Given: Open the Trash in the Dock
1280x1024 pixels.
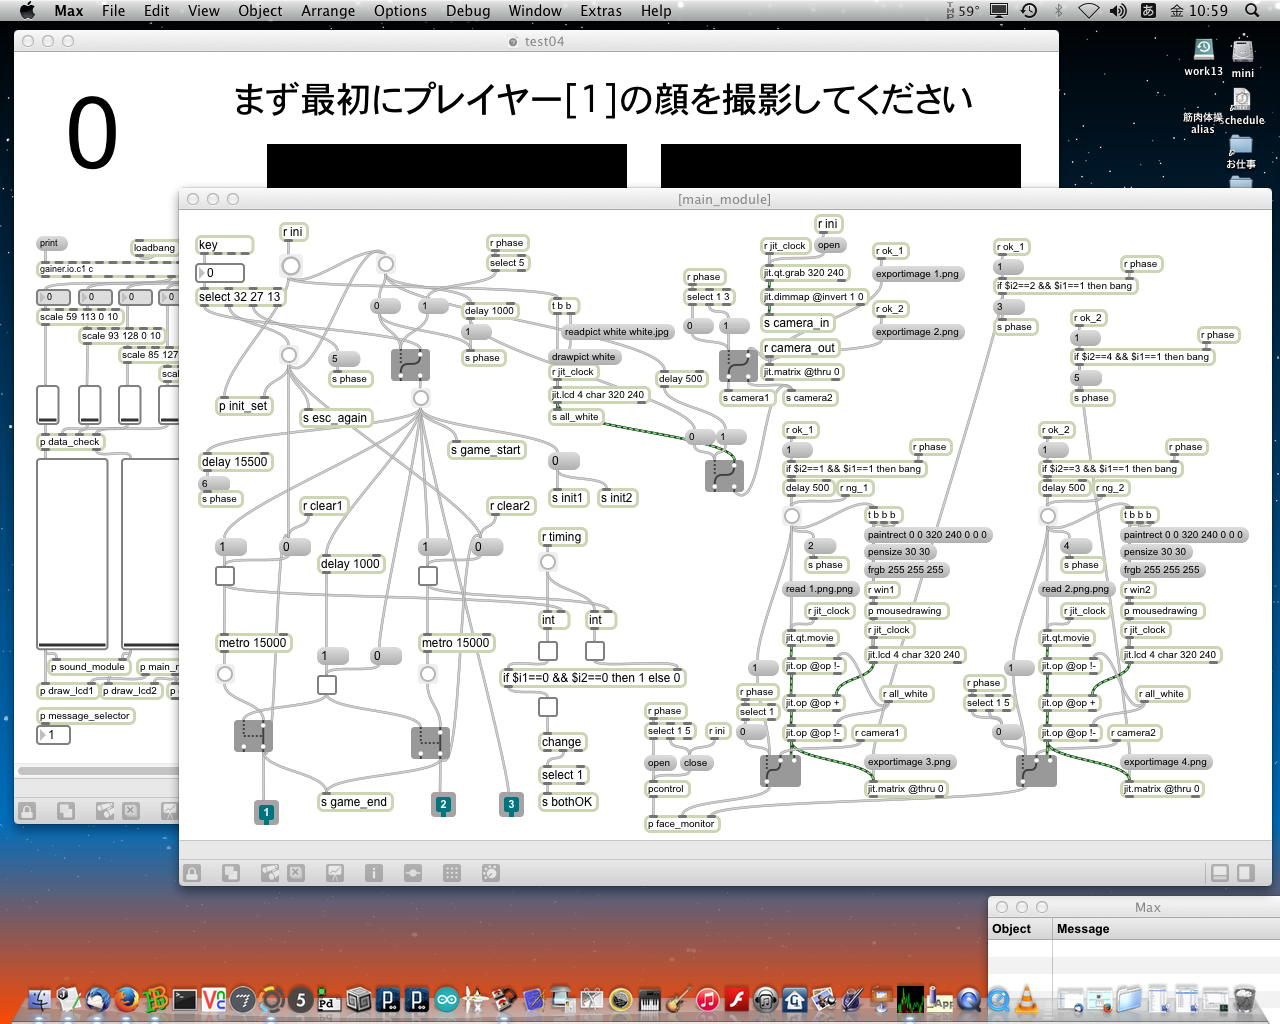Looking at the screenshot, I should (x=1245, y=998).
